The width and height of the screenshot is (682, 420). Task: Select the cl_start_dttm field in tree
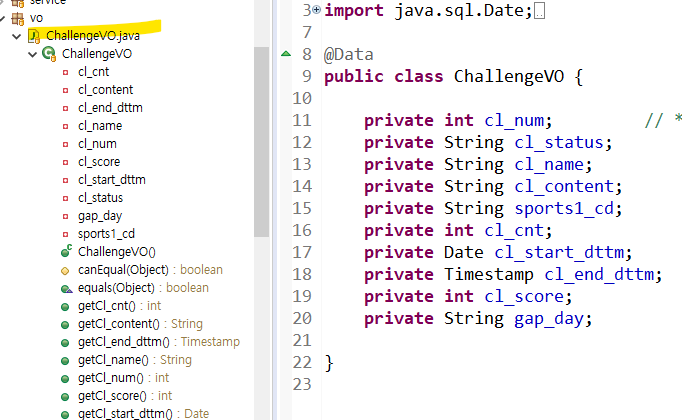[112, 180]
